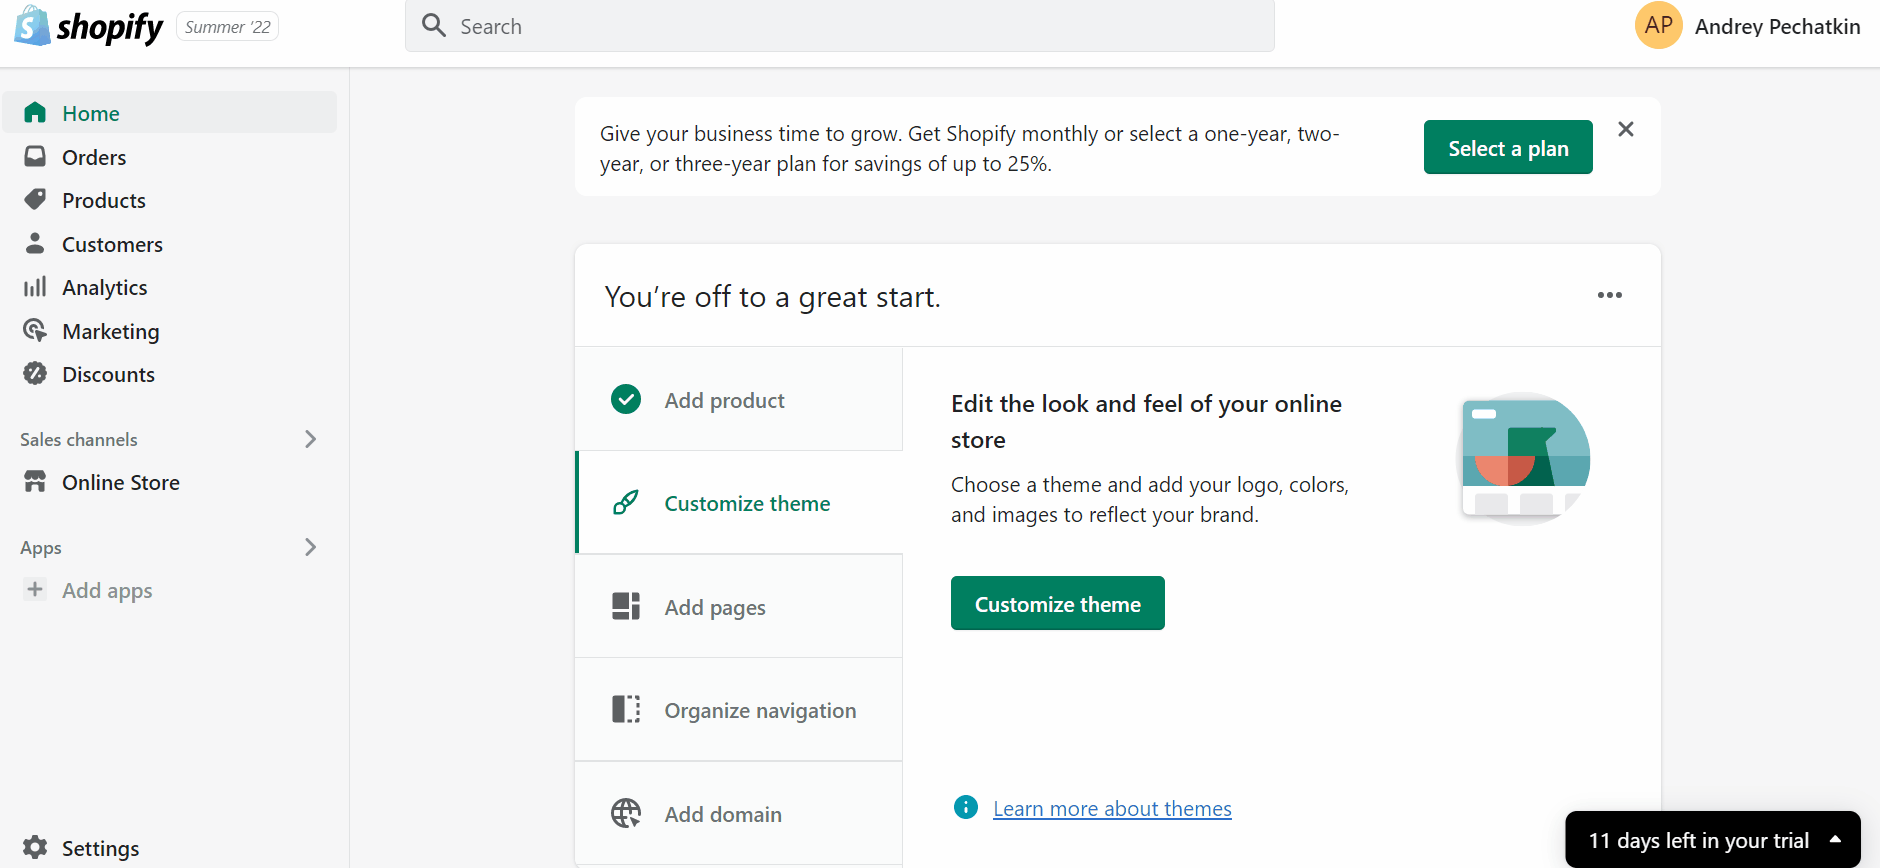Open Online Store channel
Screen dimensions: 1880x868
pyautogui.click(x=121, y=482)
